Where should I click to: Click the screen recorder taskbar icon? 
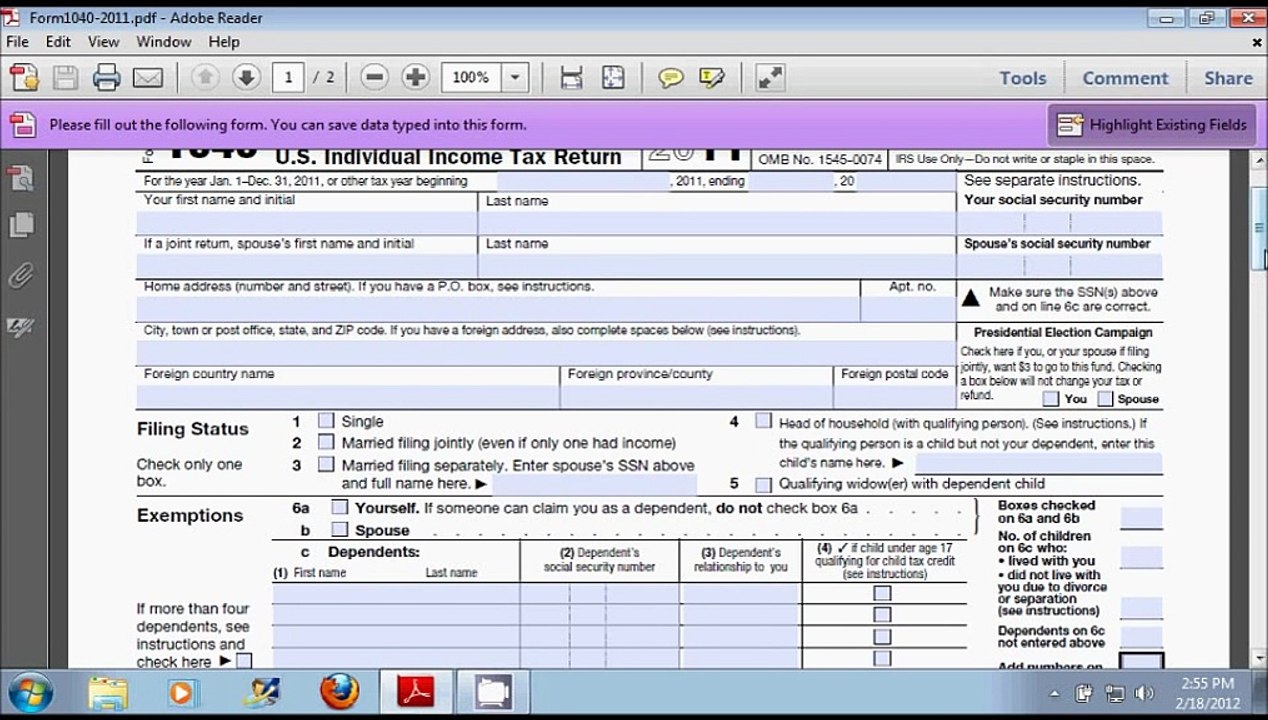493,692
